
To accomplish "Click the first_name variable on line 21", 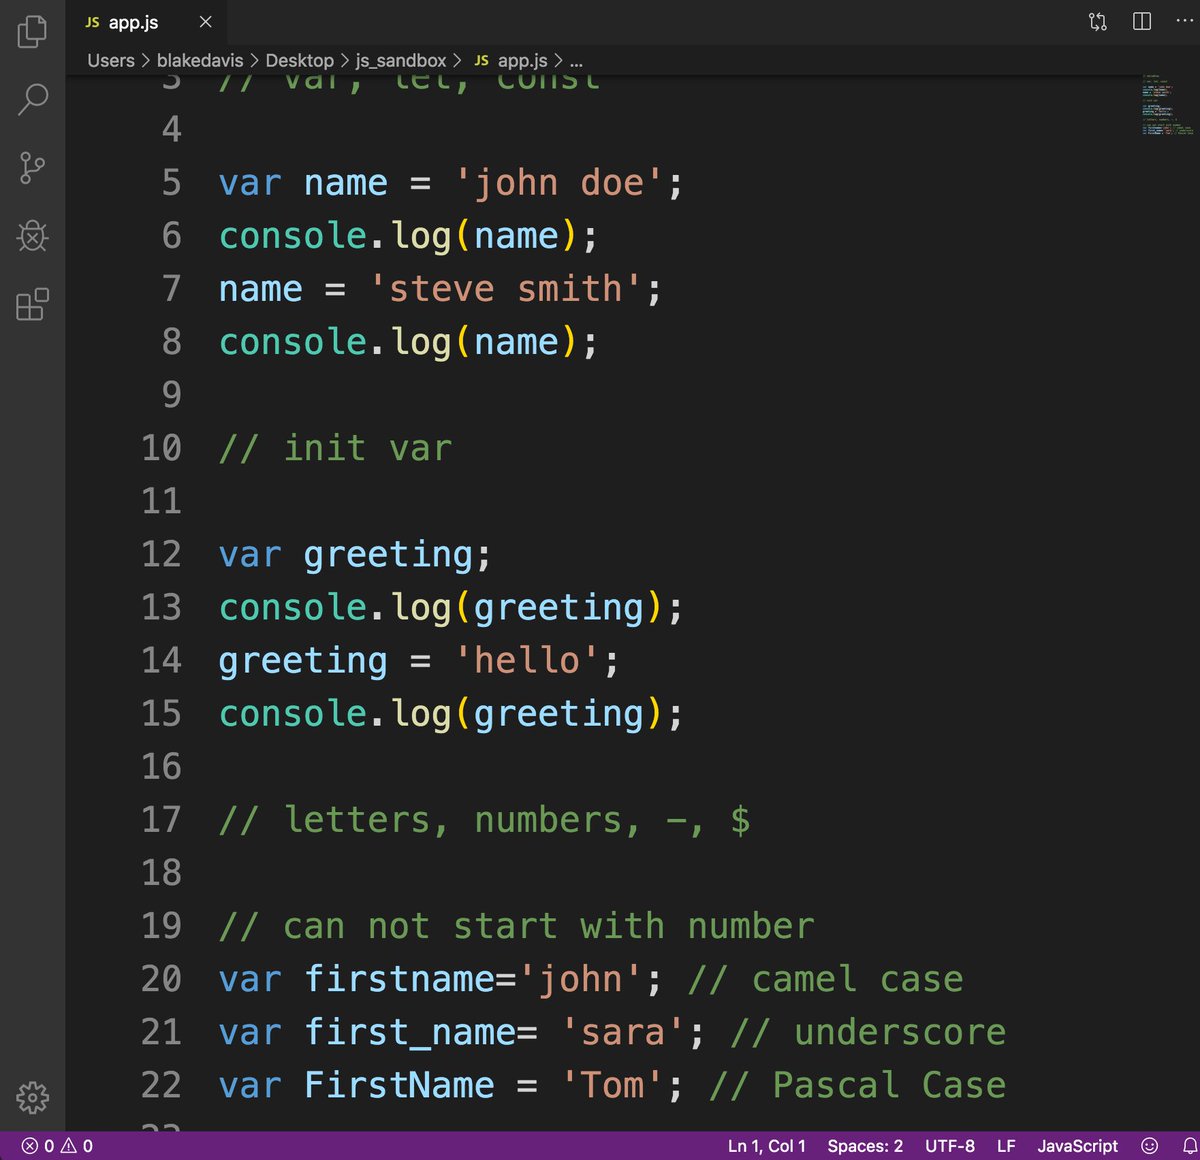I will (410, 1032).
